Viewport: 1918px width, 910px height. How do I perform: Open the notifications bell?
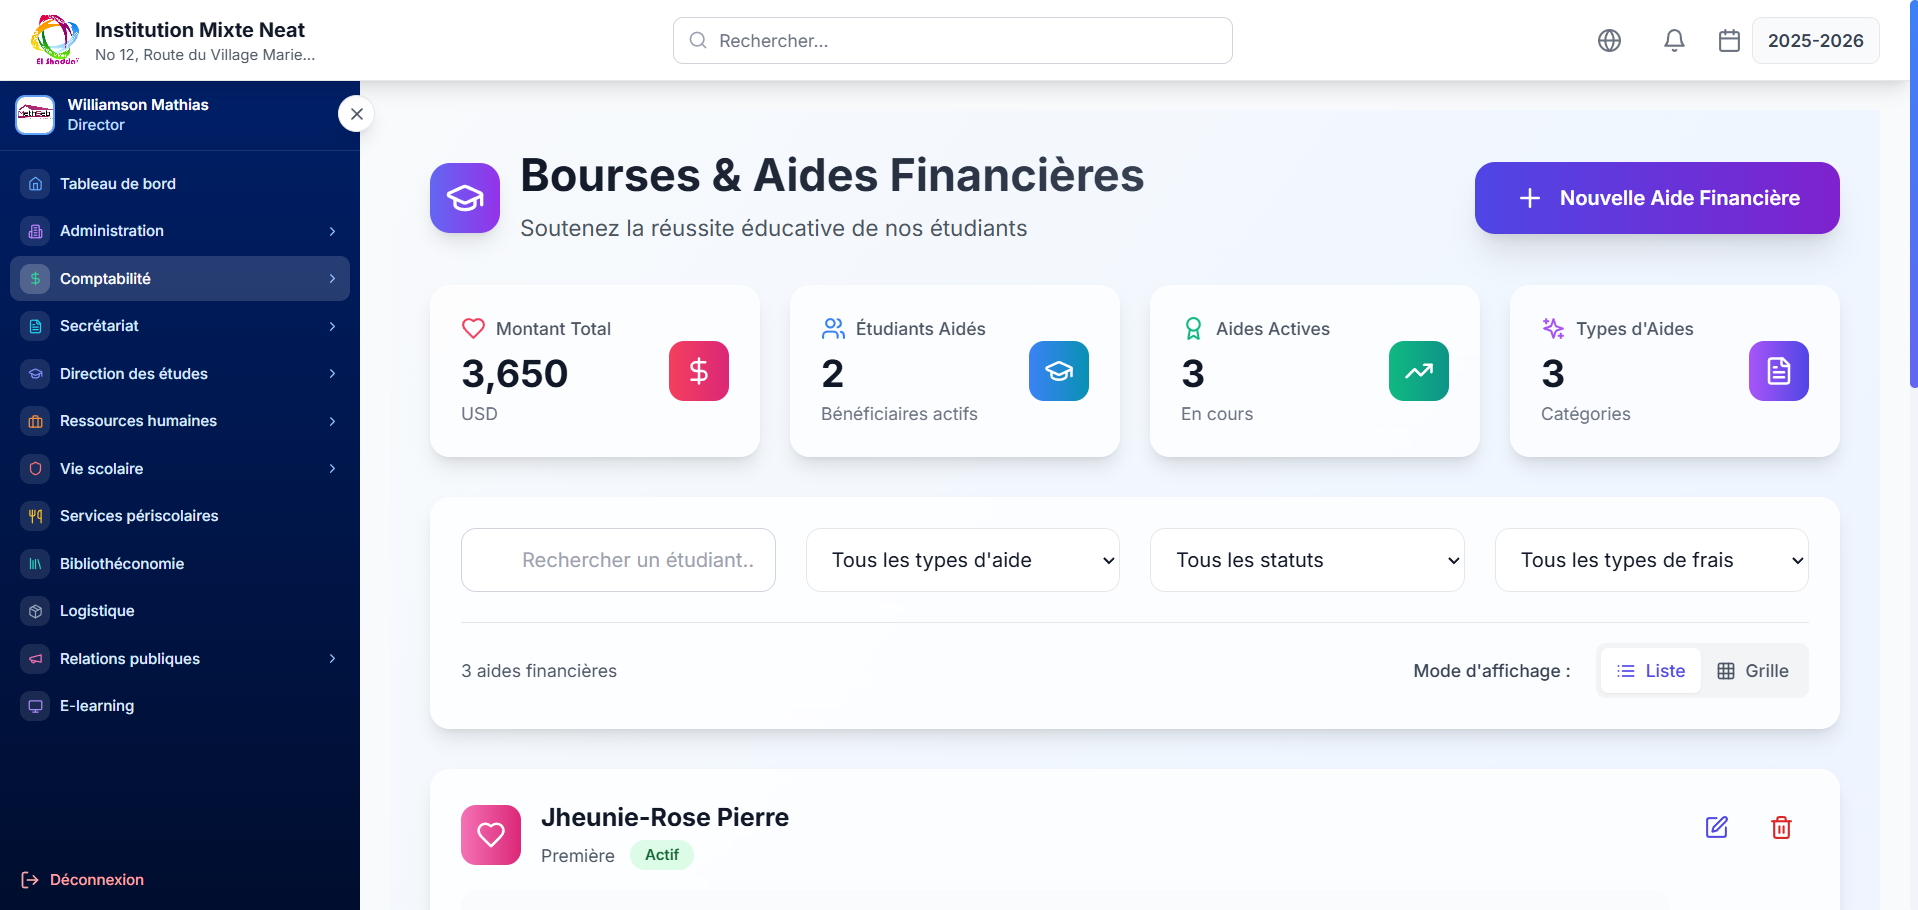(x=1674, y=41)
